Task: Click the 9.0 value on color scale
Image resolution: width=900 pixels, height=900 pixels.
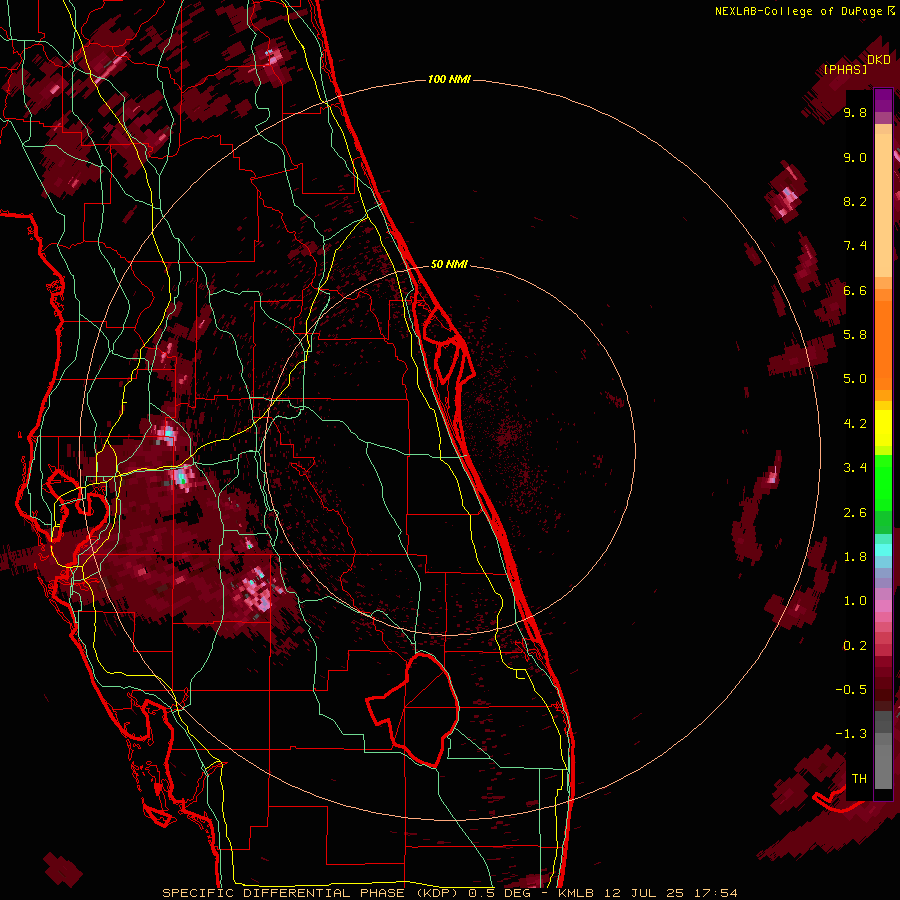Action: [x=855, y=157]
